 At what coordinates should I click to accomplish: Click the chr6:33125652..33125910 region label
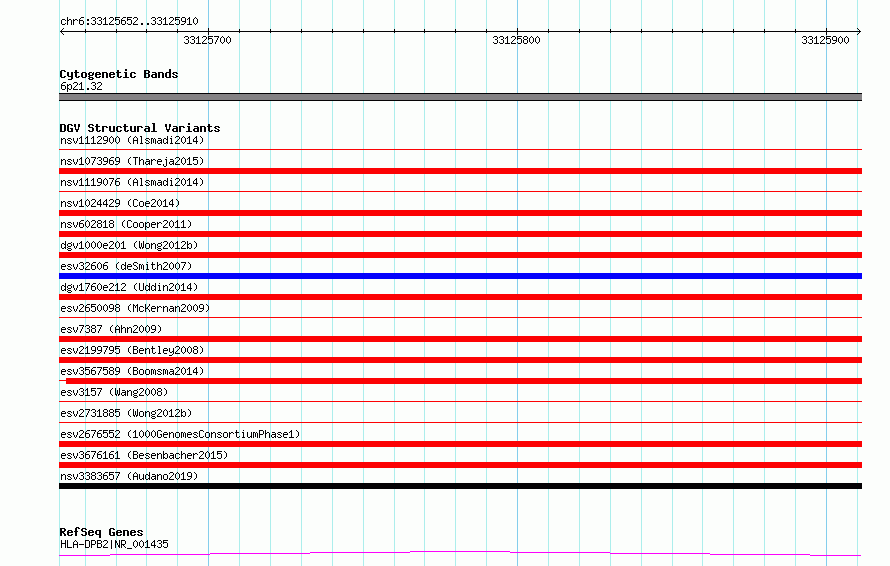point(129,21)
